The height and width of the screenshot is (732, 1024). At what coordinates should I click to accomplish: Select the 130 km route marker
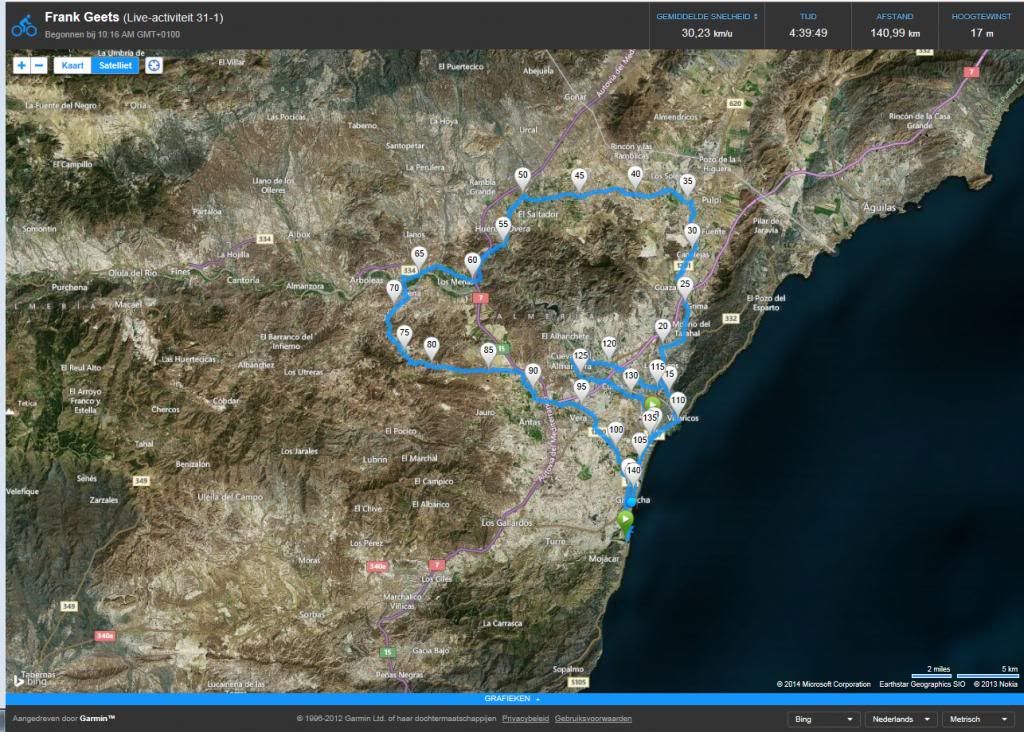[x=631, y=378]
